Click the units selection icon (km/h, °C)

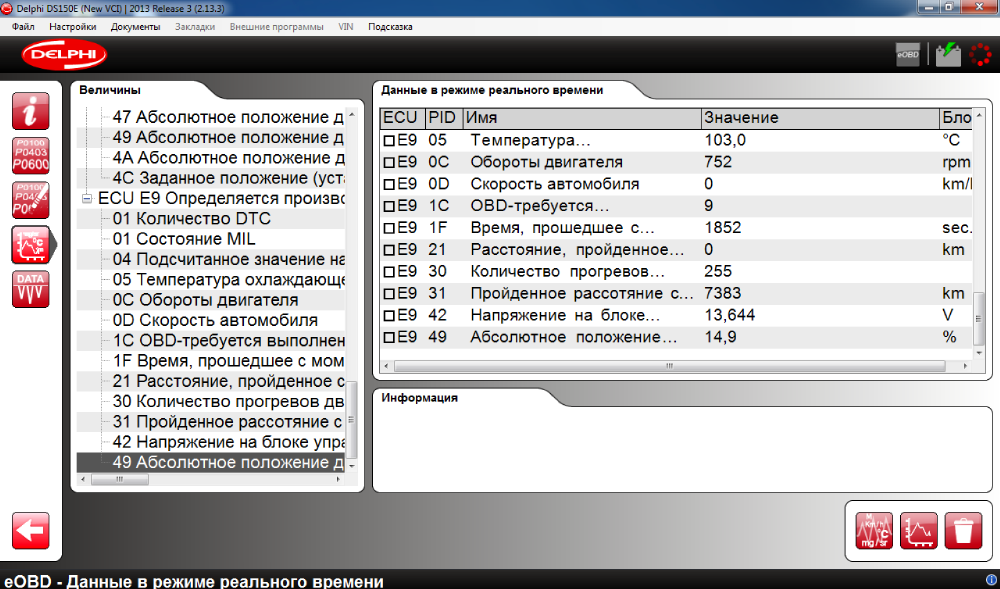[x=874, y=530]
